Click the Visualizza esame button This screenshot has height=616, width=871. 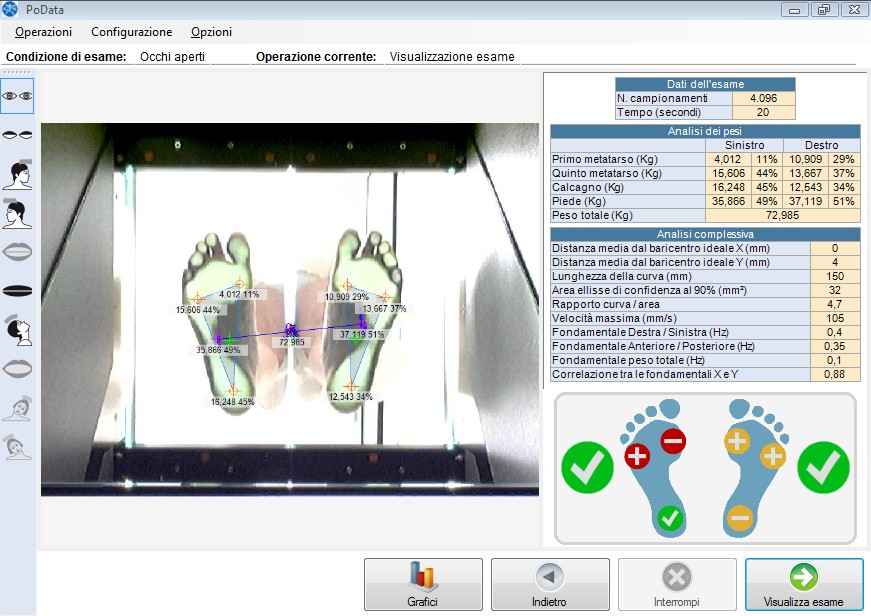coord(803,585)
